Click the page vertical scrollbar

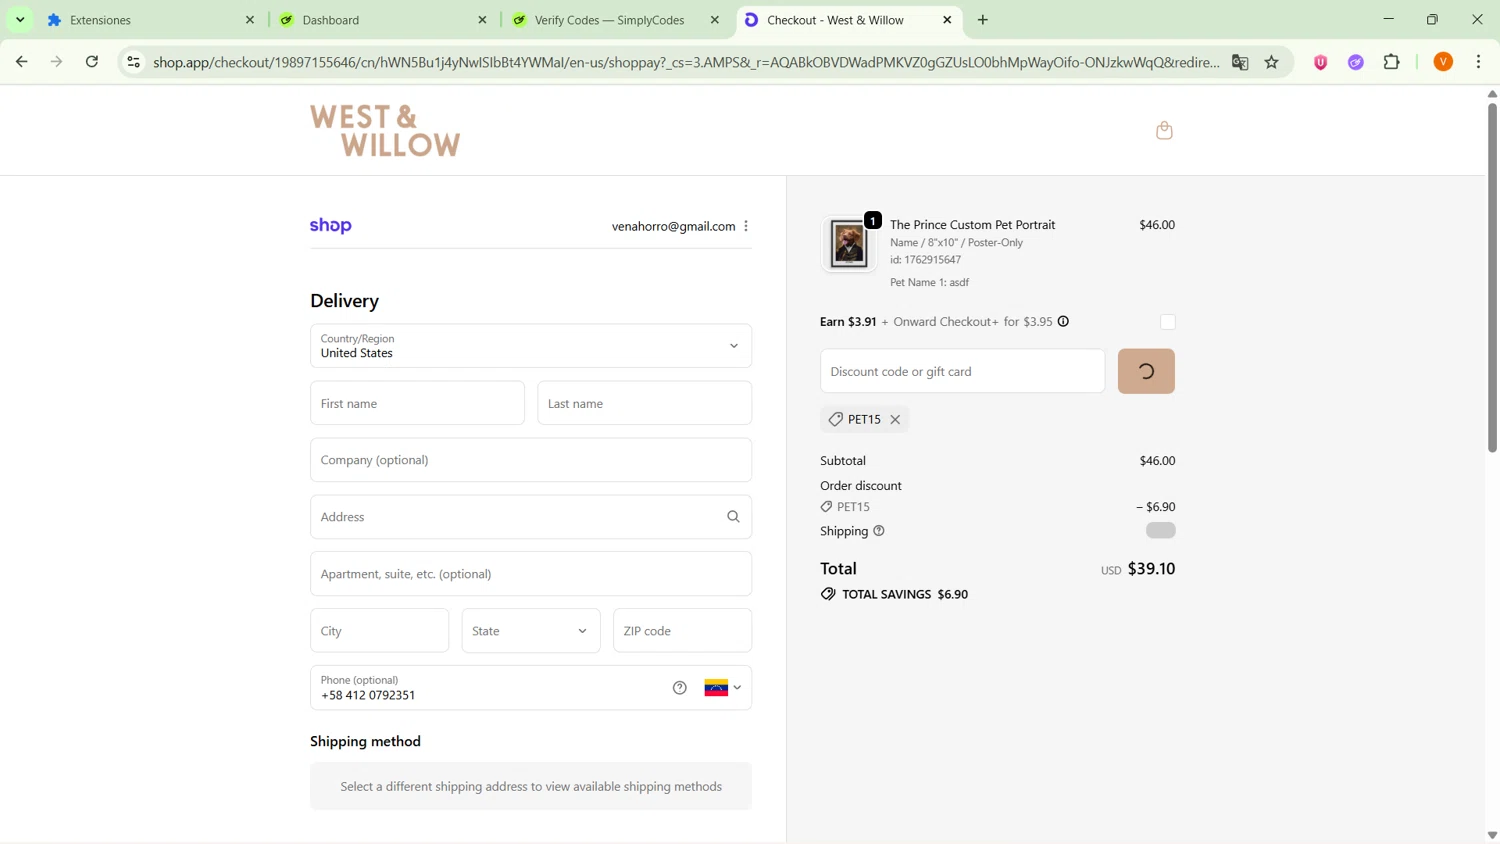click(x=1492, y=277)
